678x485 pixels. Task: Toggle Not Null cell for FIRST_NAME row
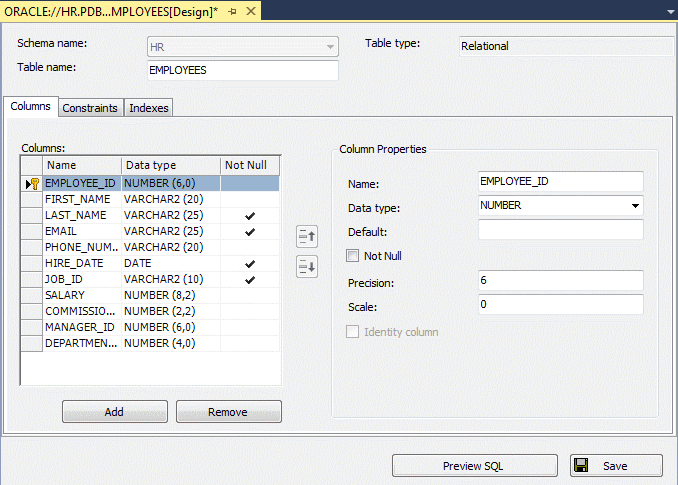(x=250, y=200)
